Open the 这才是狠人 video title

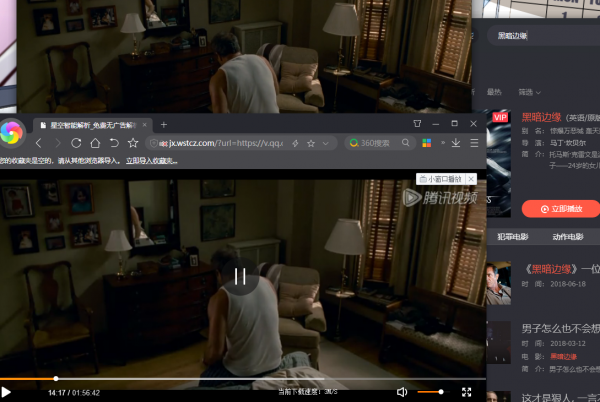click(561, 398)
